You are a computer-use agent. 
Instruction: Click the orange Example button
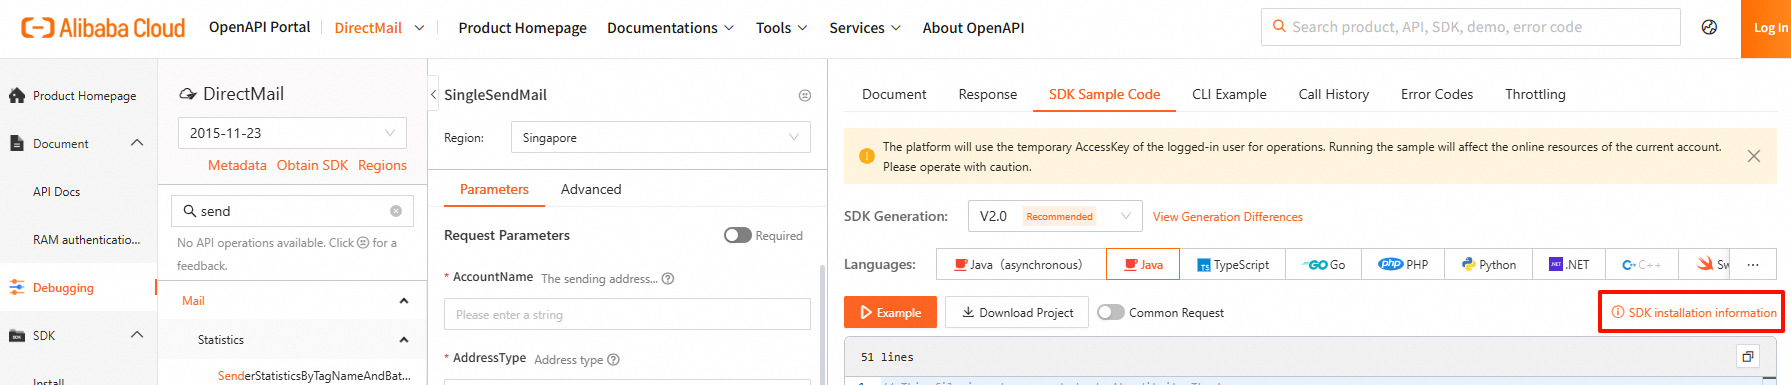pyautogui.click(x=890, y=312)
